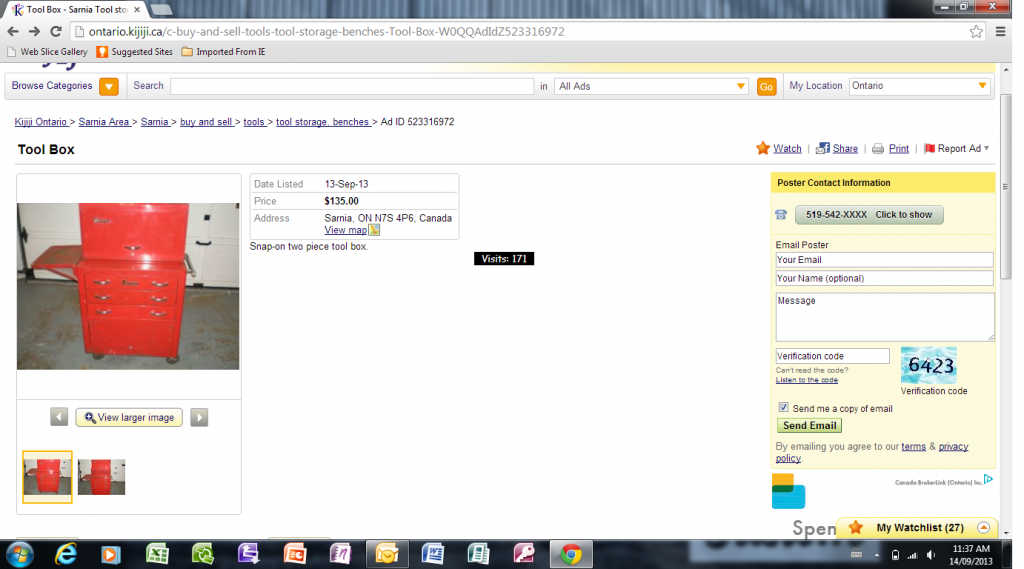Image resolution: width=1024 pixels, height=569 pixels.
Task: Click the Share ad icon
Action: tap(822, 148)
